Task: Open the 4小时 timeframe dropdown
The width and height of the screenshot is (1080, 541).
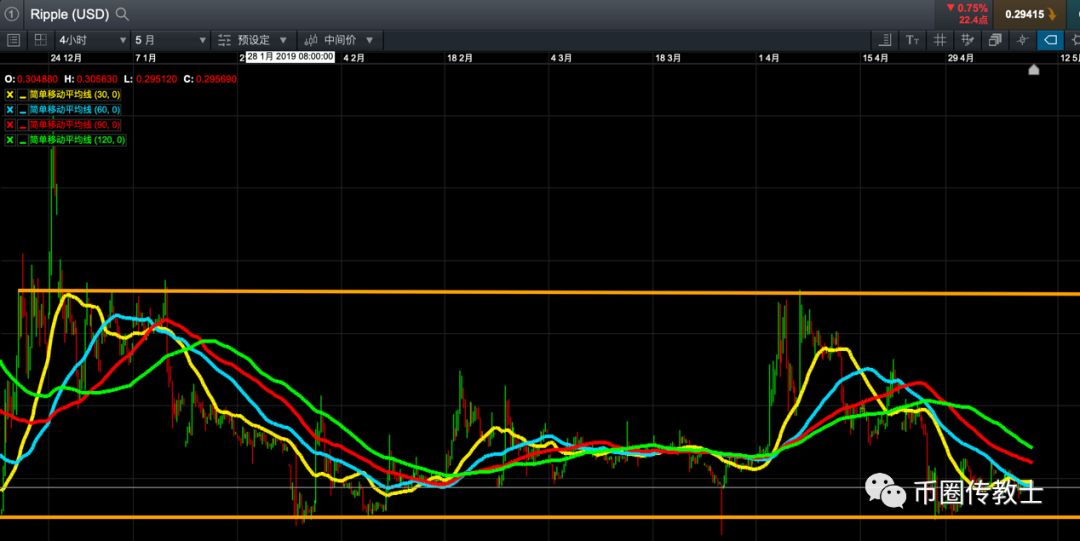Action: point(92,40)
